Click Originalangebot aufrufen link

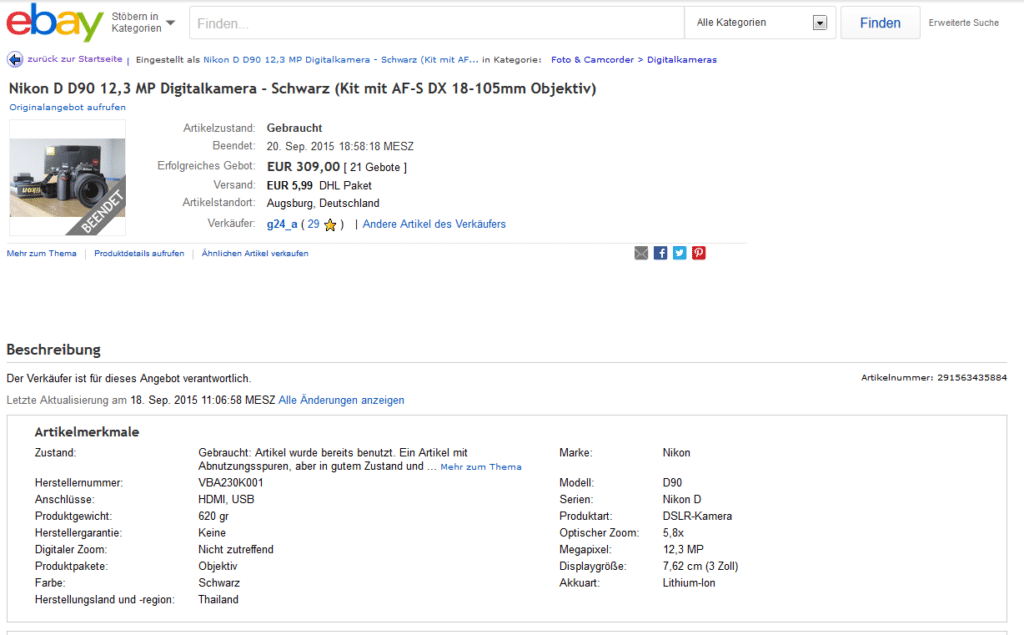(x=67, y=107)
